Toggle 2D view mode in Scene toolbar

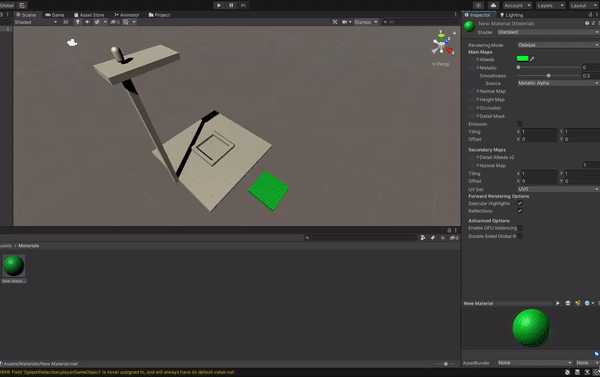[x=65, y=22]
